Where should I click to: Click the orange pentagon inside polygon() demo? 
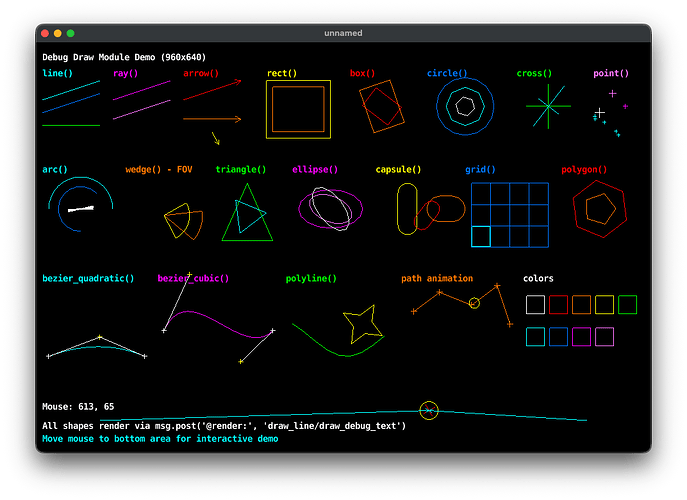click(x=601, y=209)
